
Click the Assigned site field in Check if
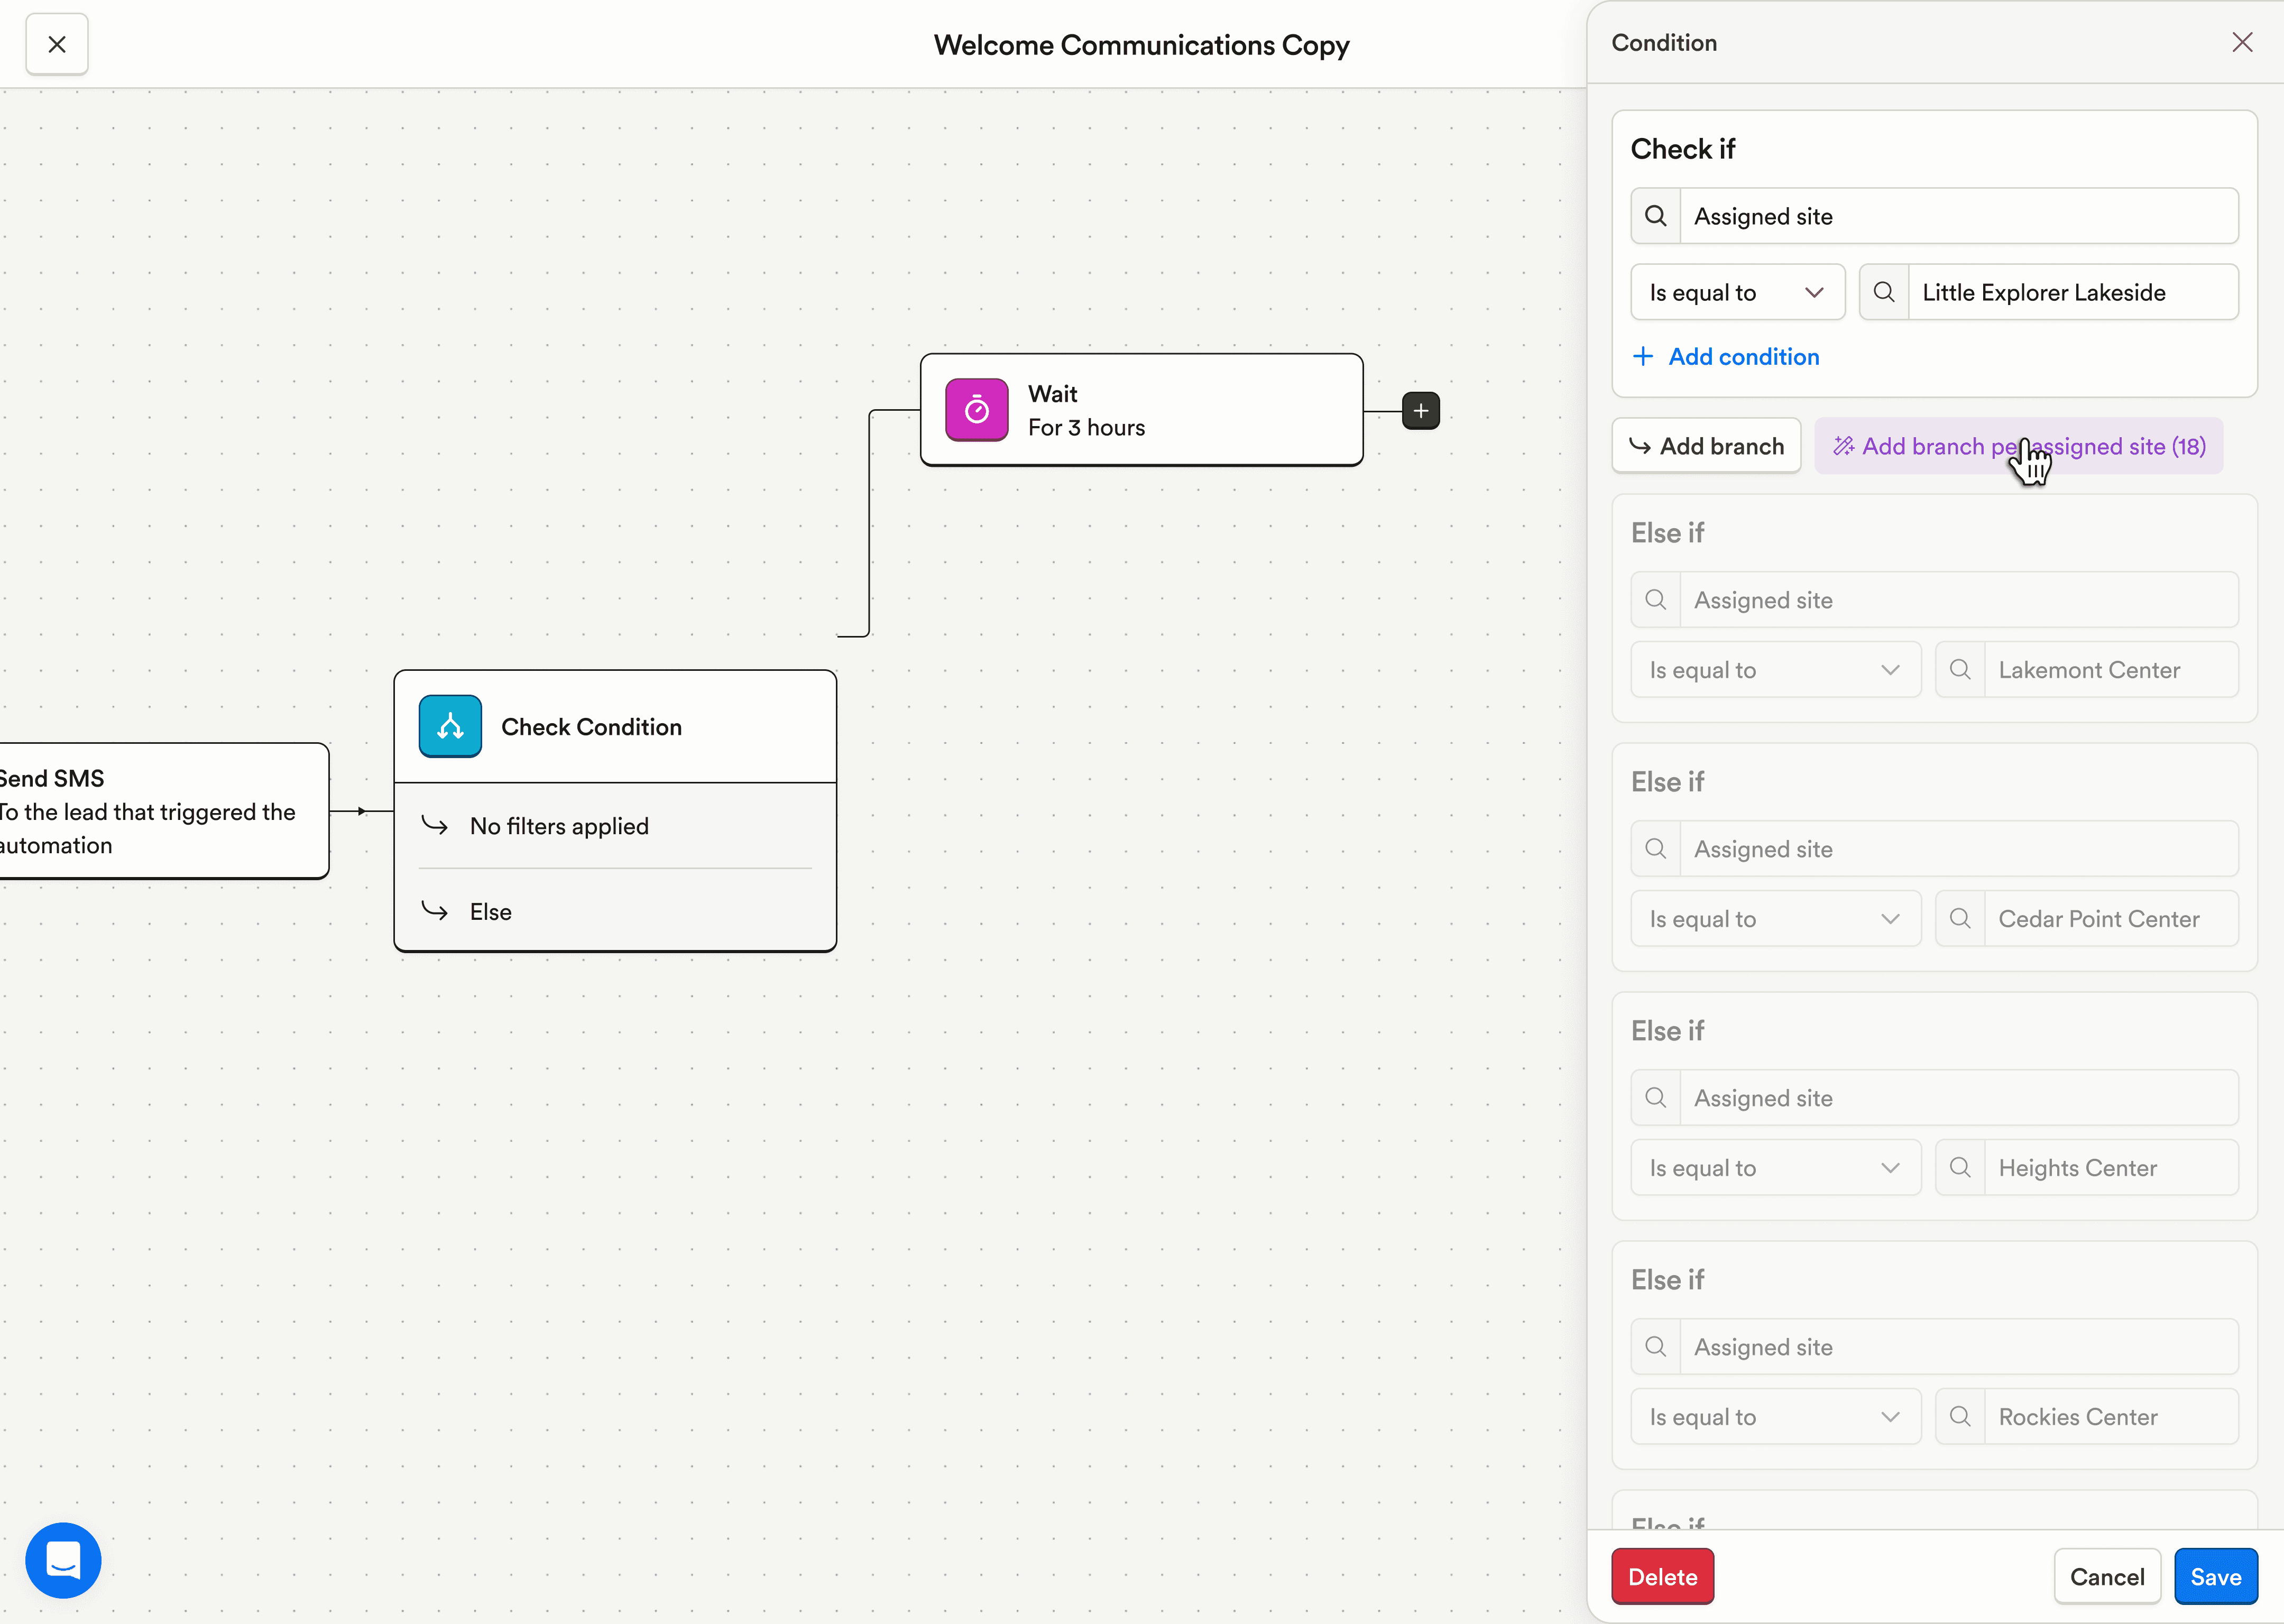click(1935, 216)
